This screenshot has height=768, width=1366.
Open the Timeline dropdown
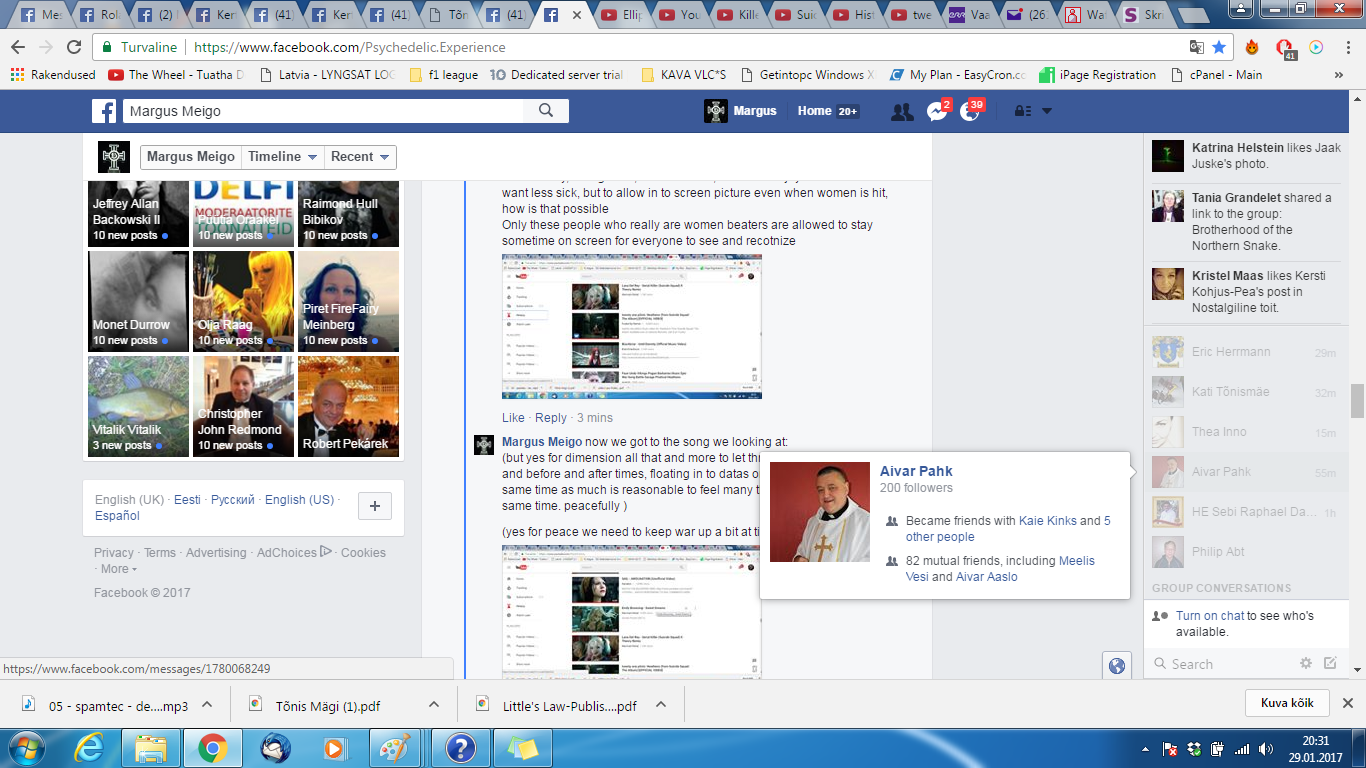(x=283, y=157)
